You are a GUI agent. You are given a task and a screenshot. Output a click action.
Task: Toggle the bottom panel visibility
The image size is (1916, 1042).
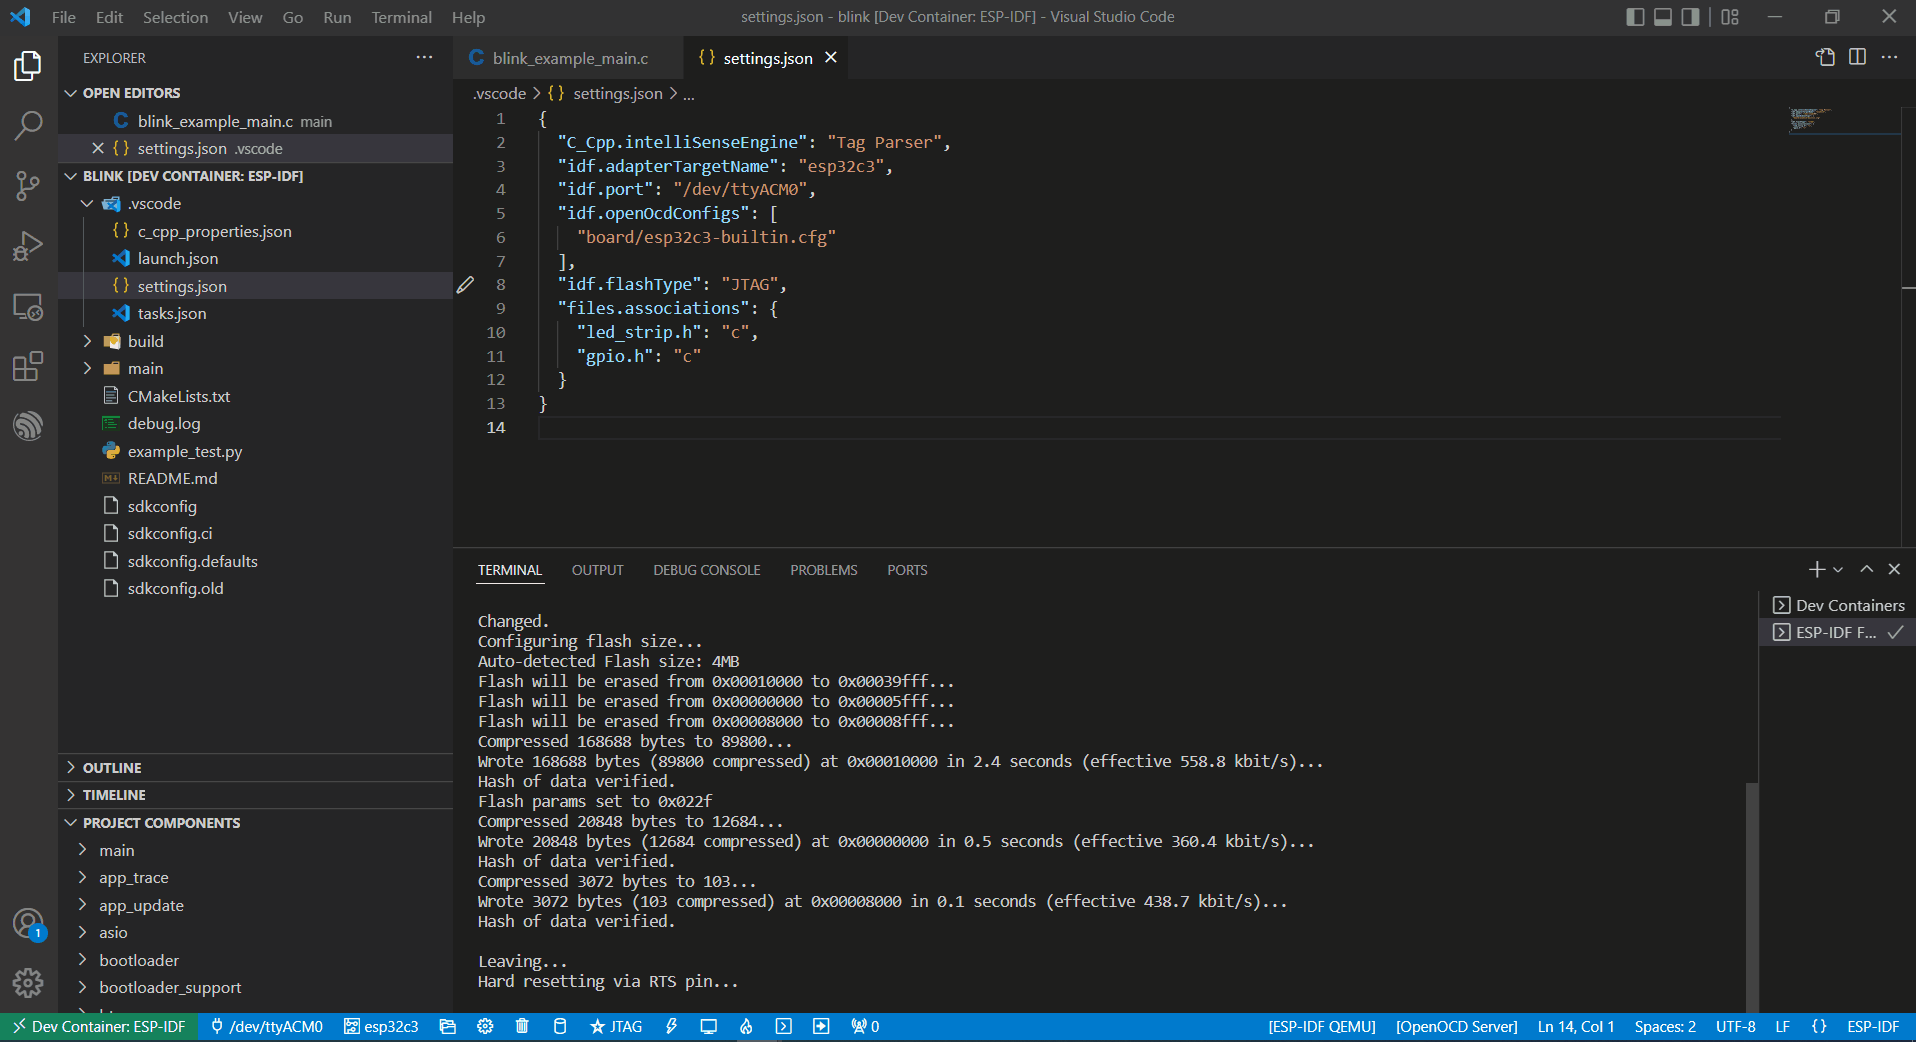click(1663, 17)
